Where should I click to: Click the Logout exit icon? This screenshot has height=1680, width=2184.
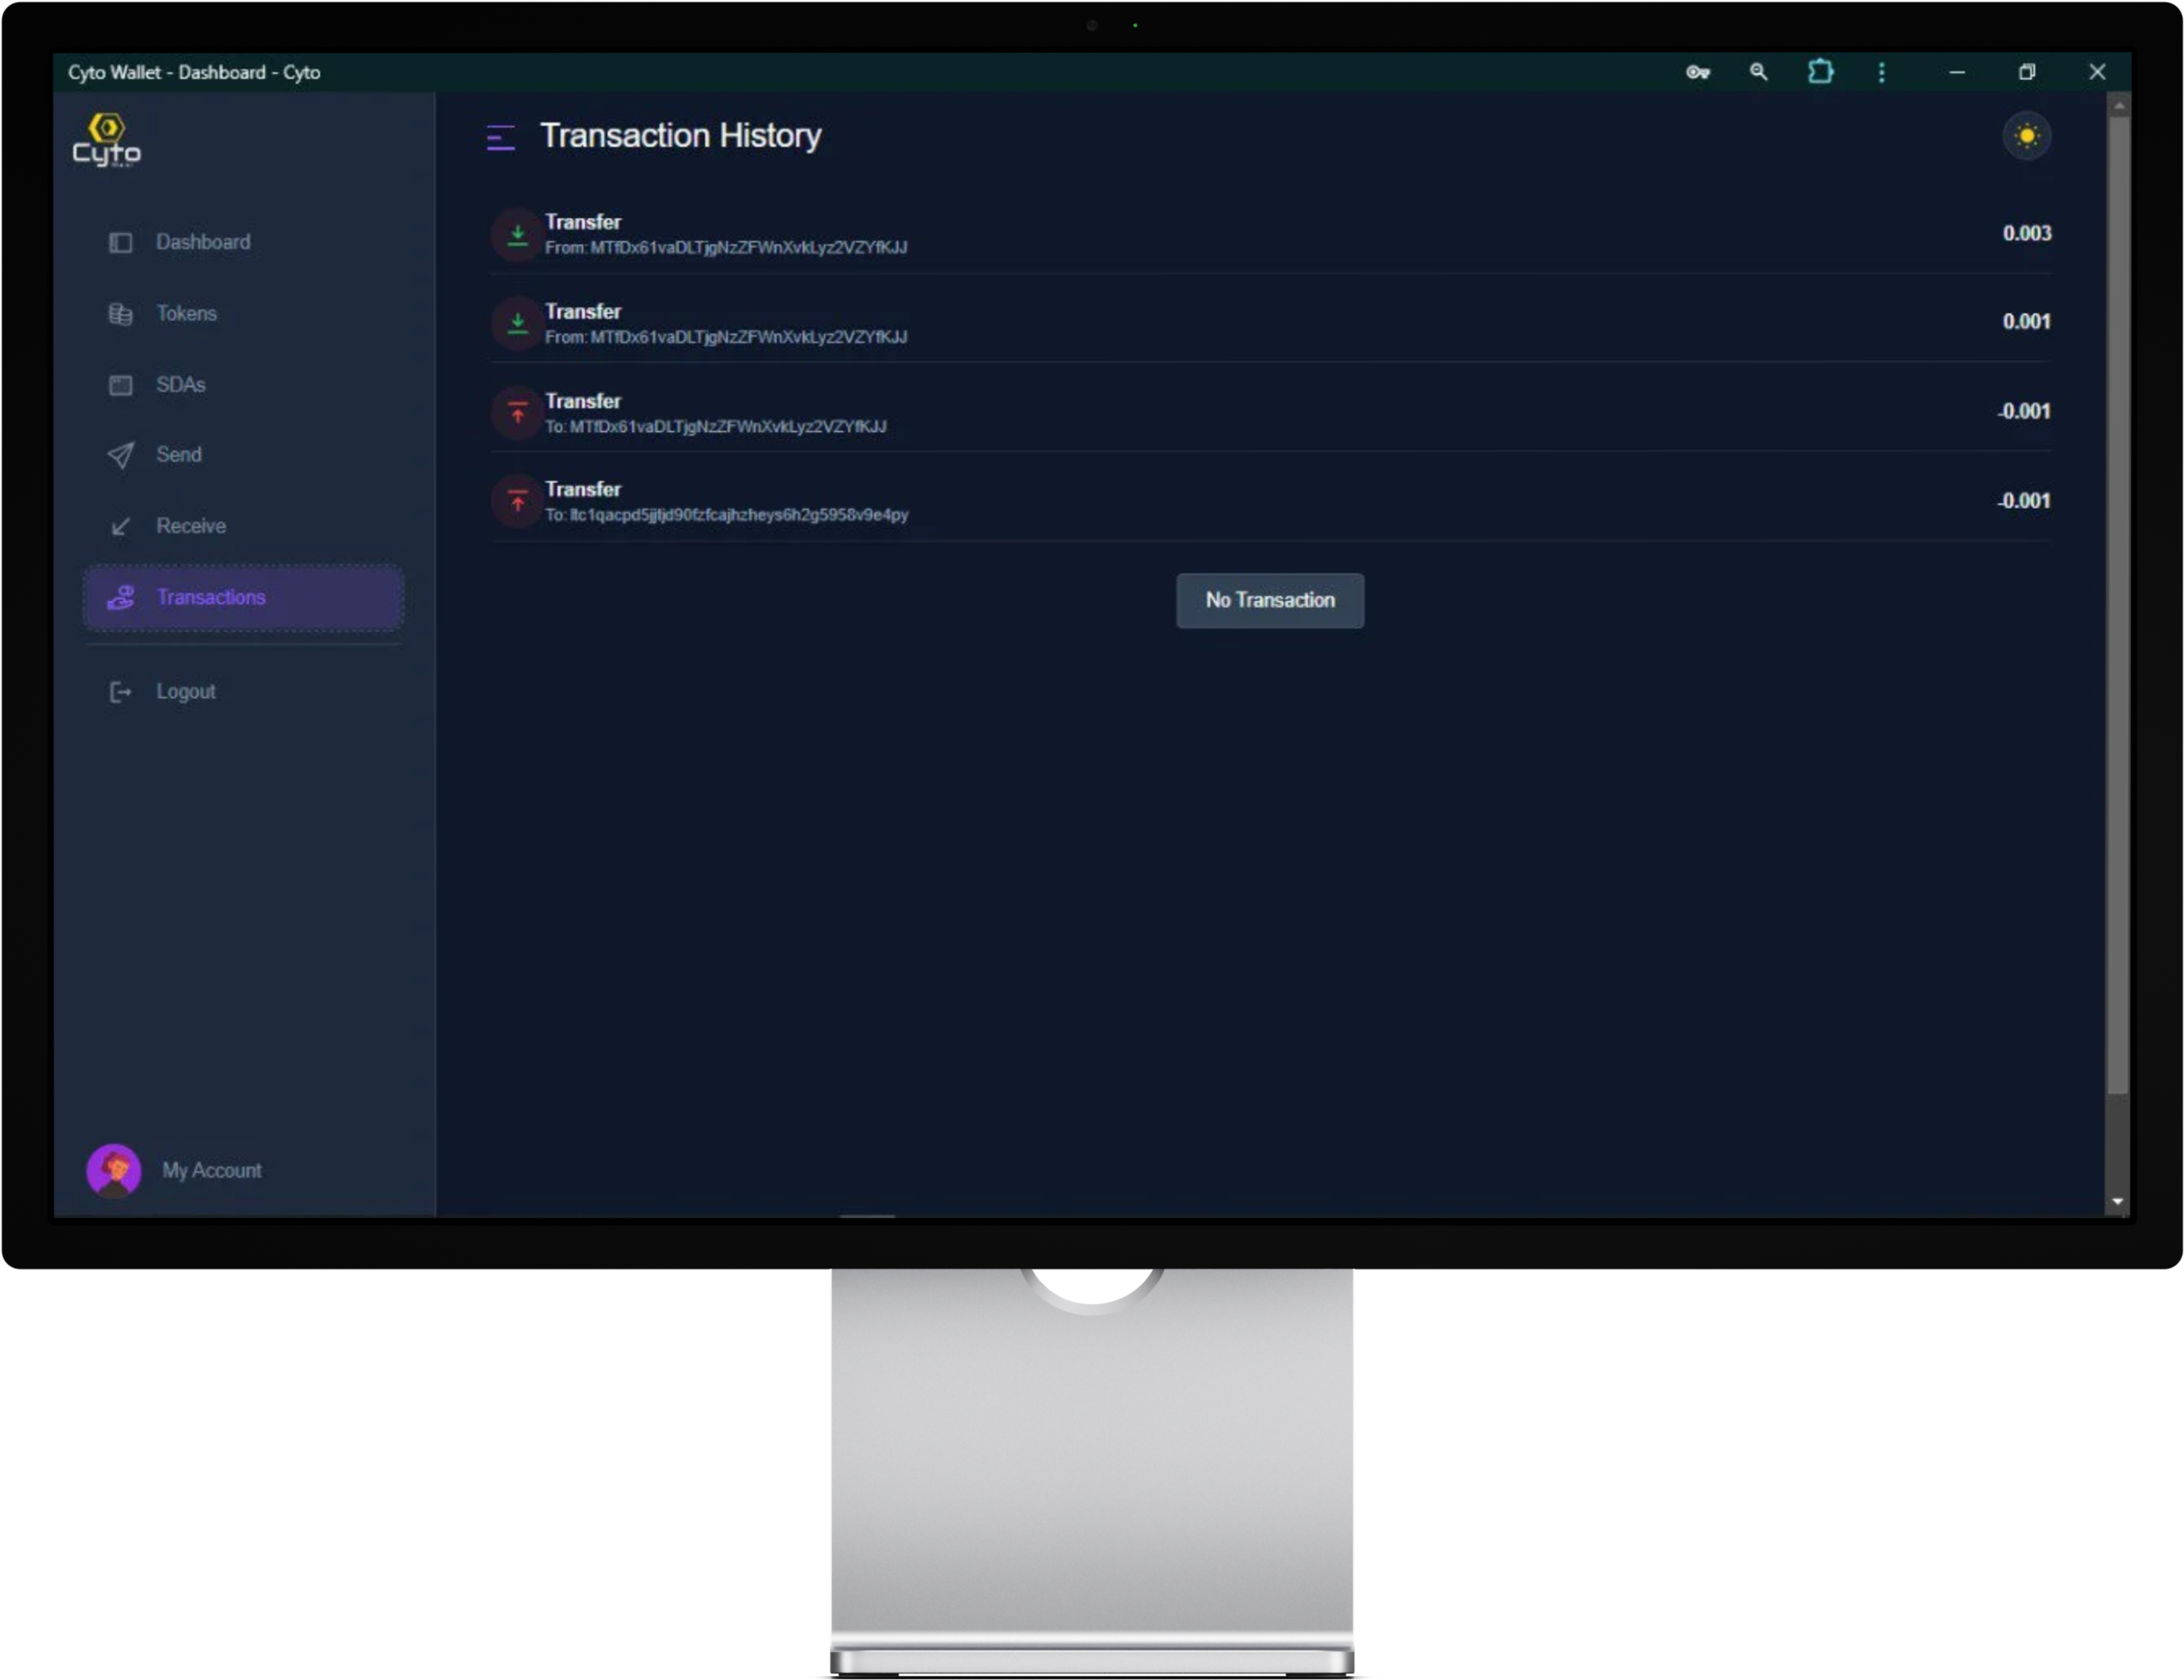(x=120, y=692)
